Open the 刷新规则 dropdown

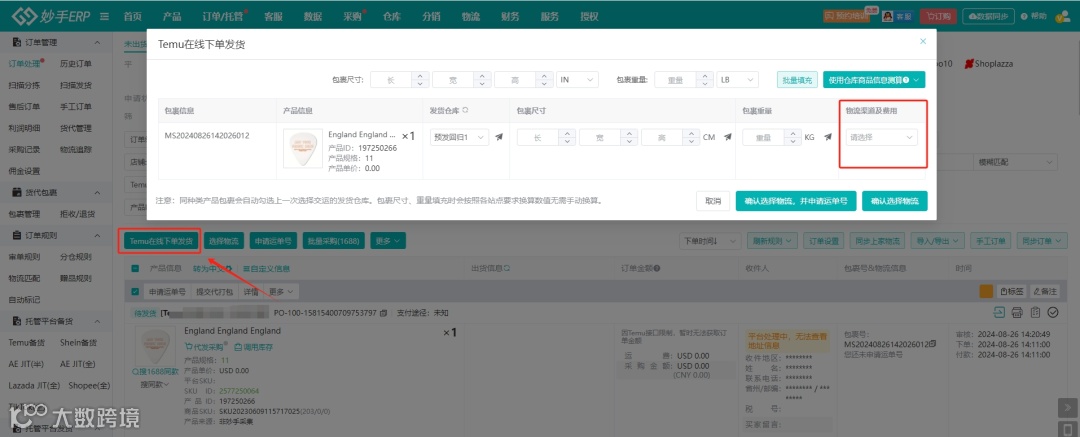point(771,241)
